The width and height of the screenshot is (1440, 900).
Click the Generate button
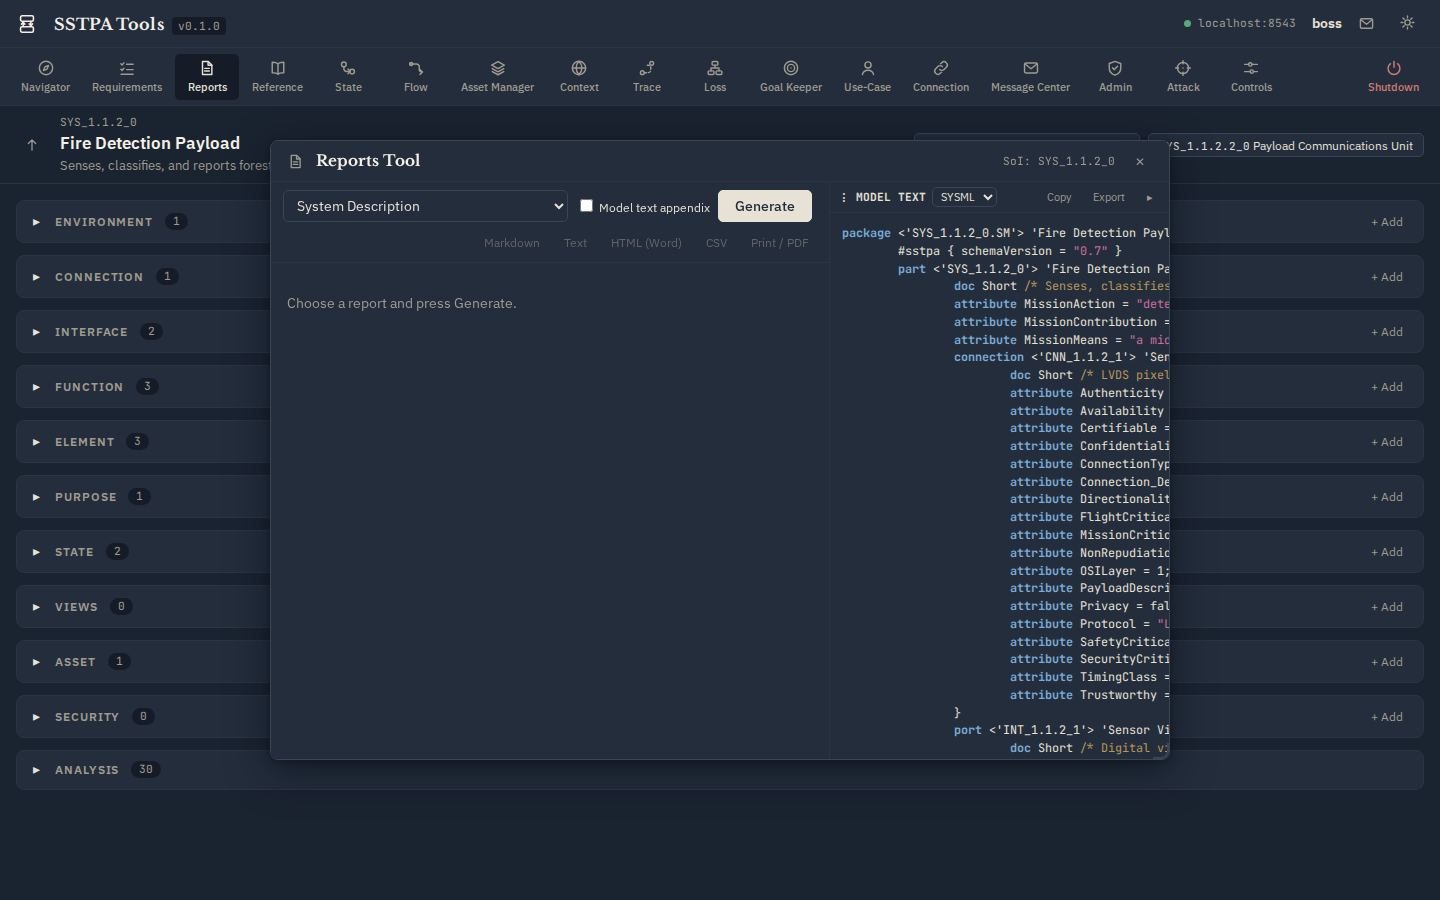coord(765,206)
